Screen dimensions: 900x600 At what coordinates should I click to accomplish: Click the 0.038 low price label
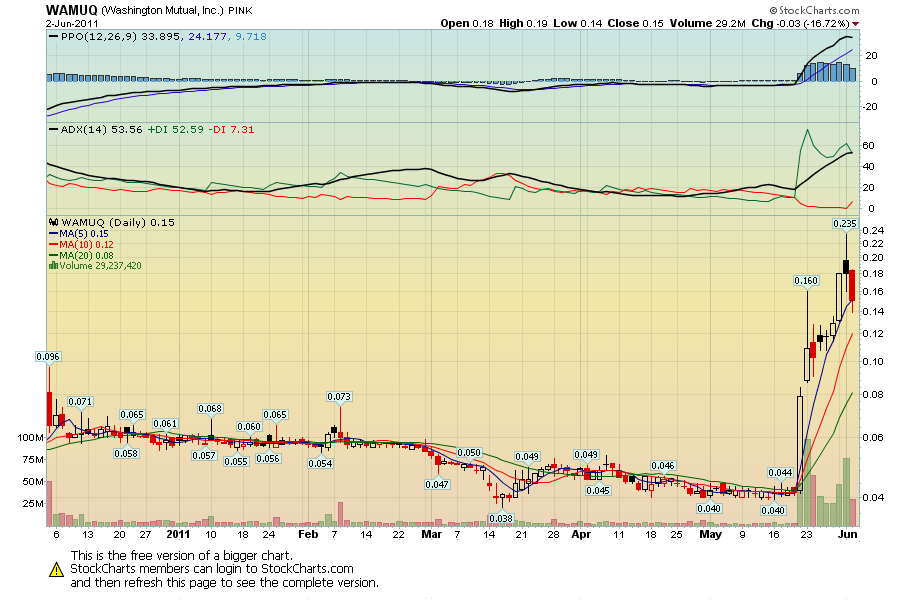click(500, 518)
